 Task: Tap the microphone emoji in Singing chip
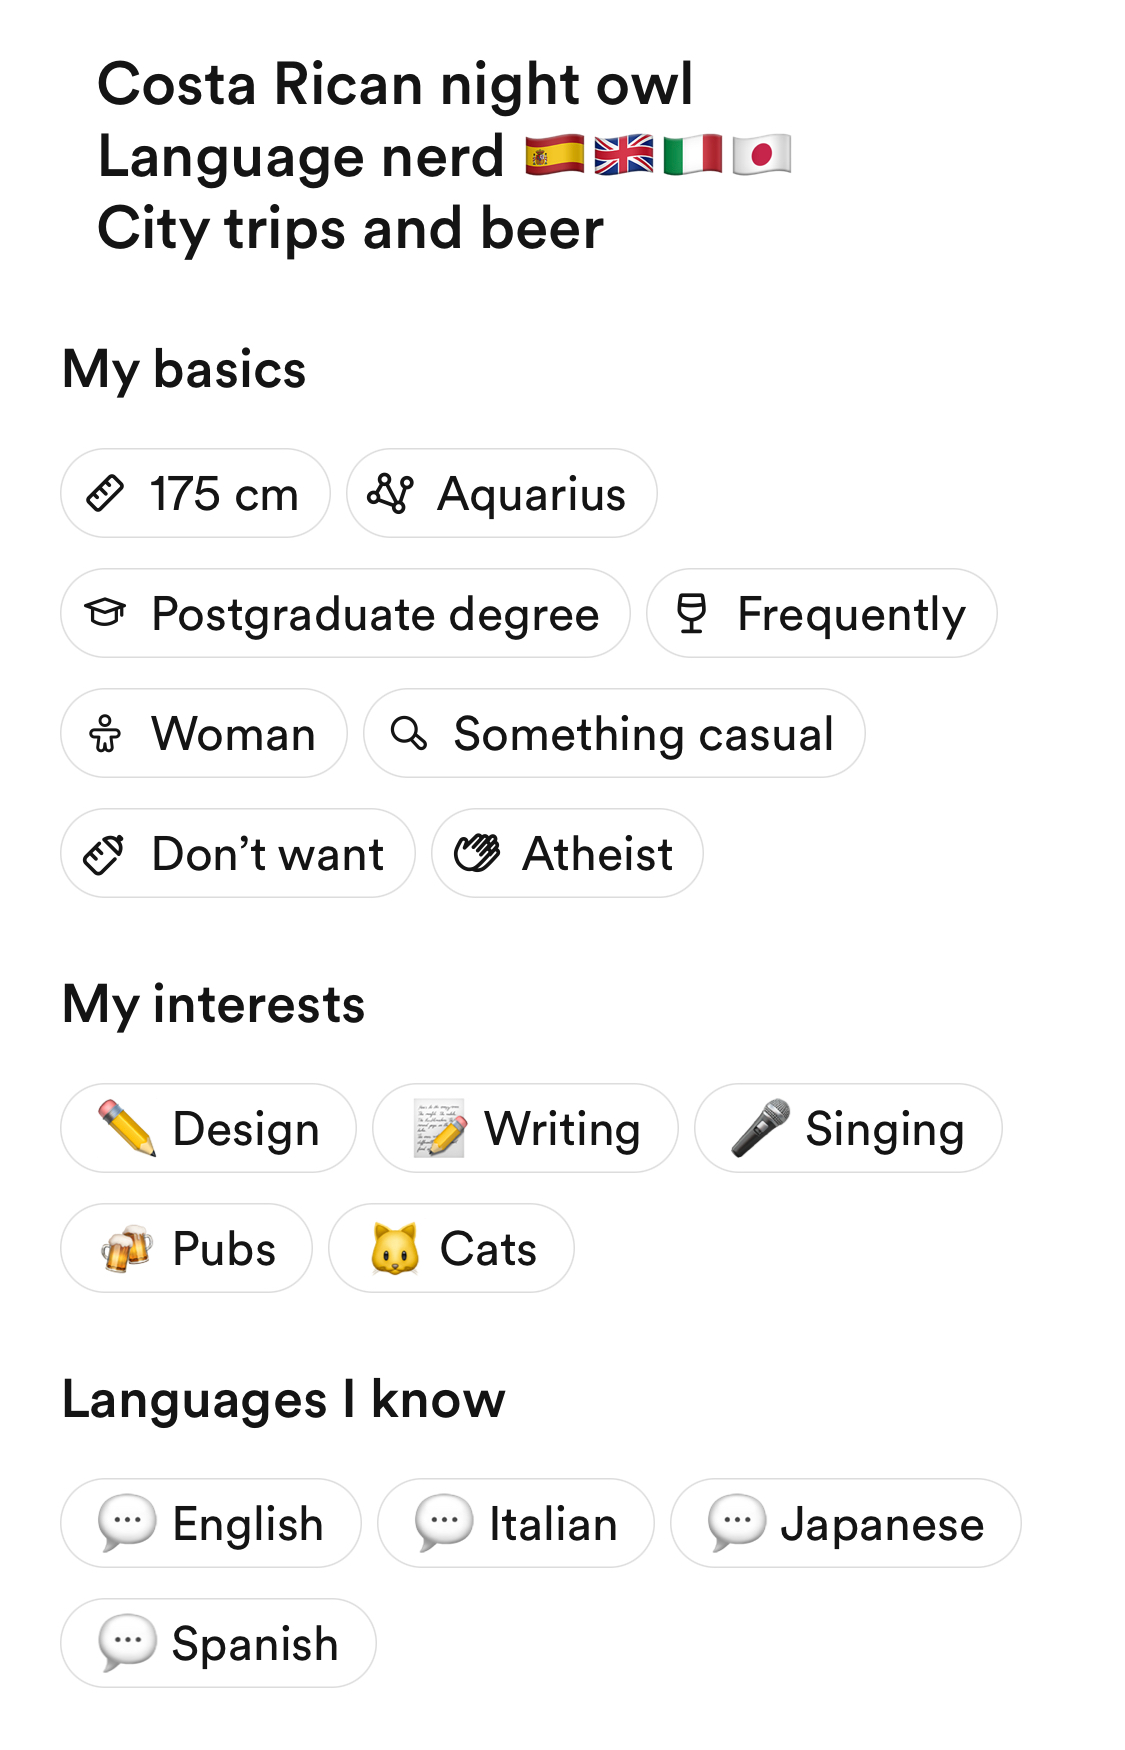tap(761, 1128)
